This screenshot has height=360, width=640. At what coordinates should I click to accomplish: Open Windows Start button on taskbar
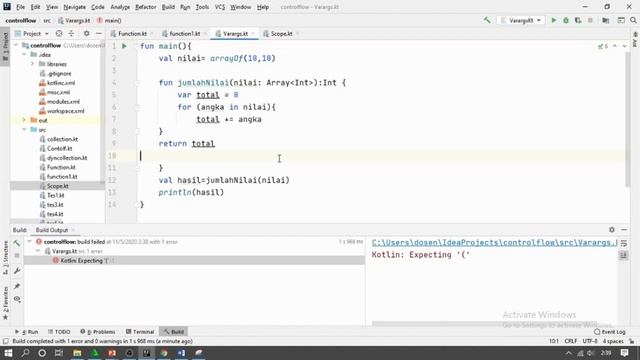[x=8, y=353]
